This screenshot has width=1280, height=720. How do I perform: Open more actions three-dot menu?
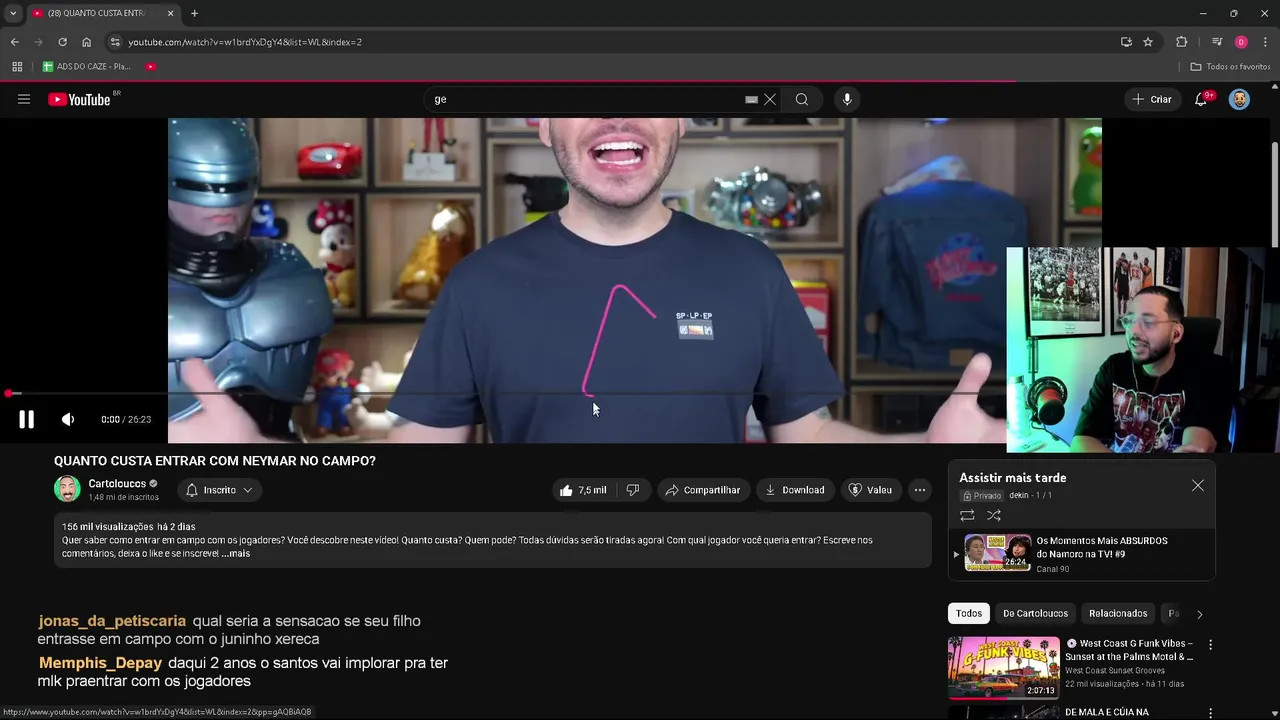pyautogui.click(x=920, y=490)
